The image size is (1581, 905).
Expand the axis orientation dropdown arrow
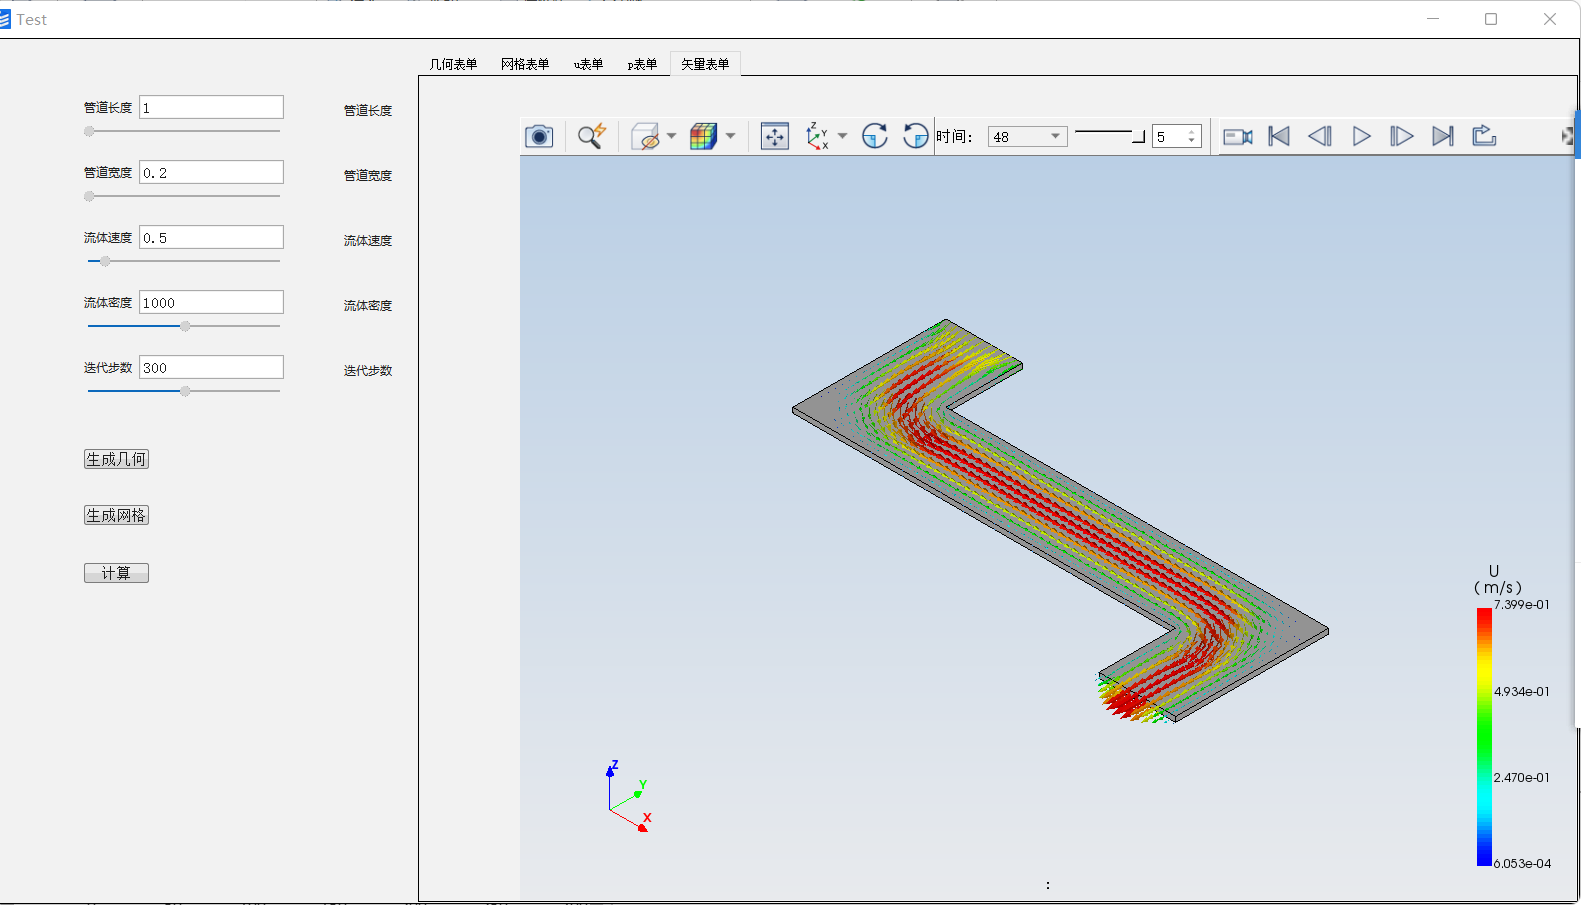point(842,136)
